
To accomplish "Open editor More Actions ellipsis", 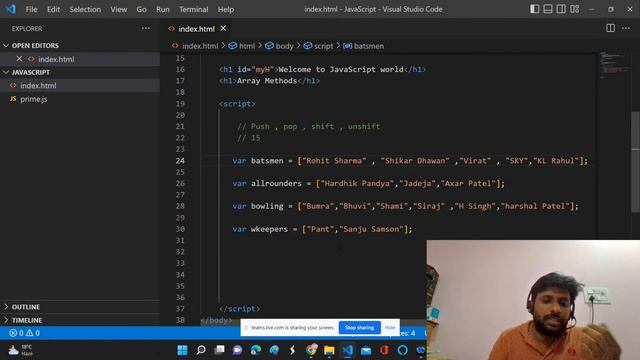I will 626,28.
